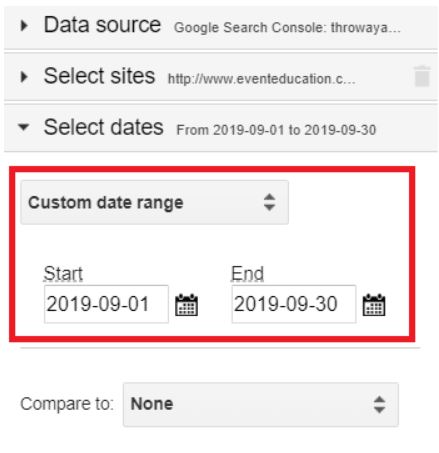Open the Custom date range dropdown
Image resolution: width=439 pixels, height=453 pixels.
(x=154, y=202)
